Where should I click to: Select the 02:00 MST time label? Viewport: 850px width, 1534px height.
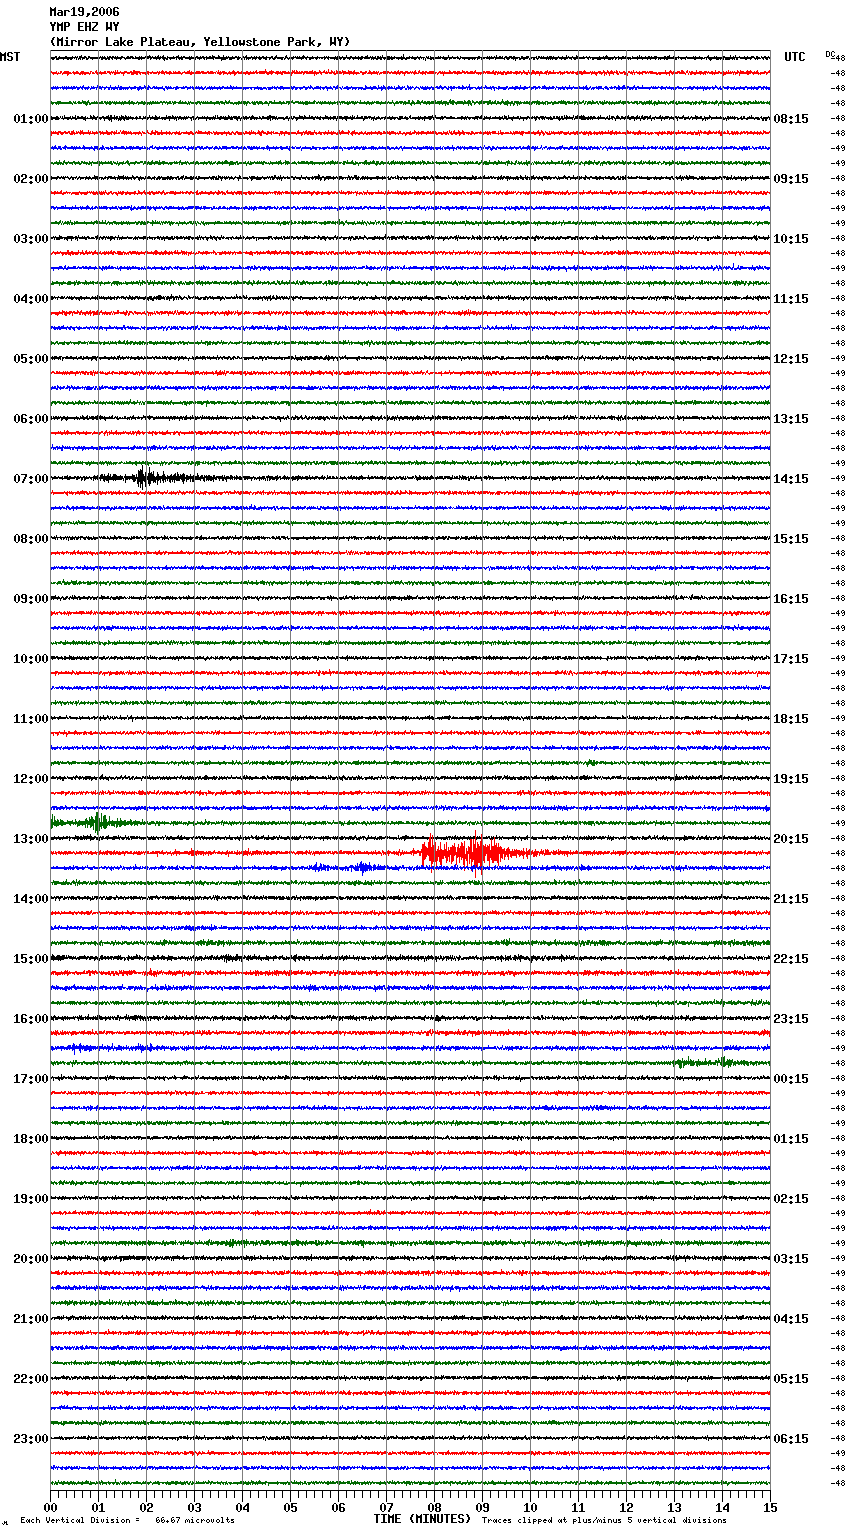[x=31, y=179]
